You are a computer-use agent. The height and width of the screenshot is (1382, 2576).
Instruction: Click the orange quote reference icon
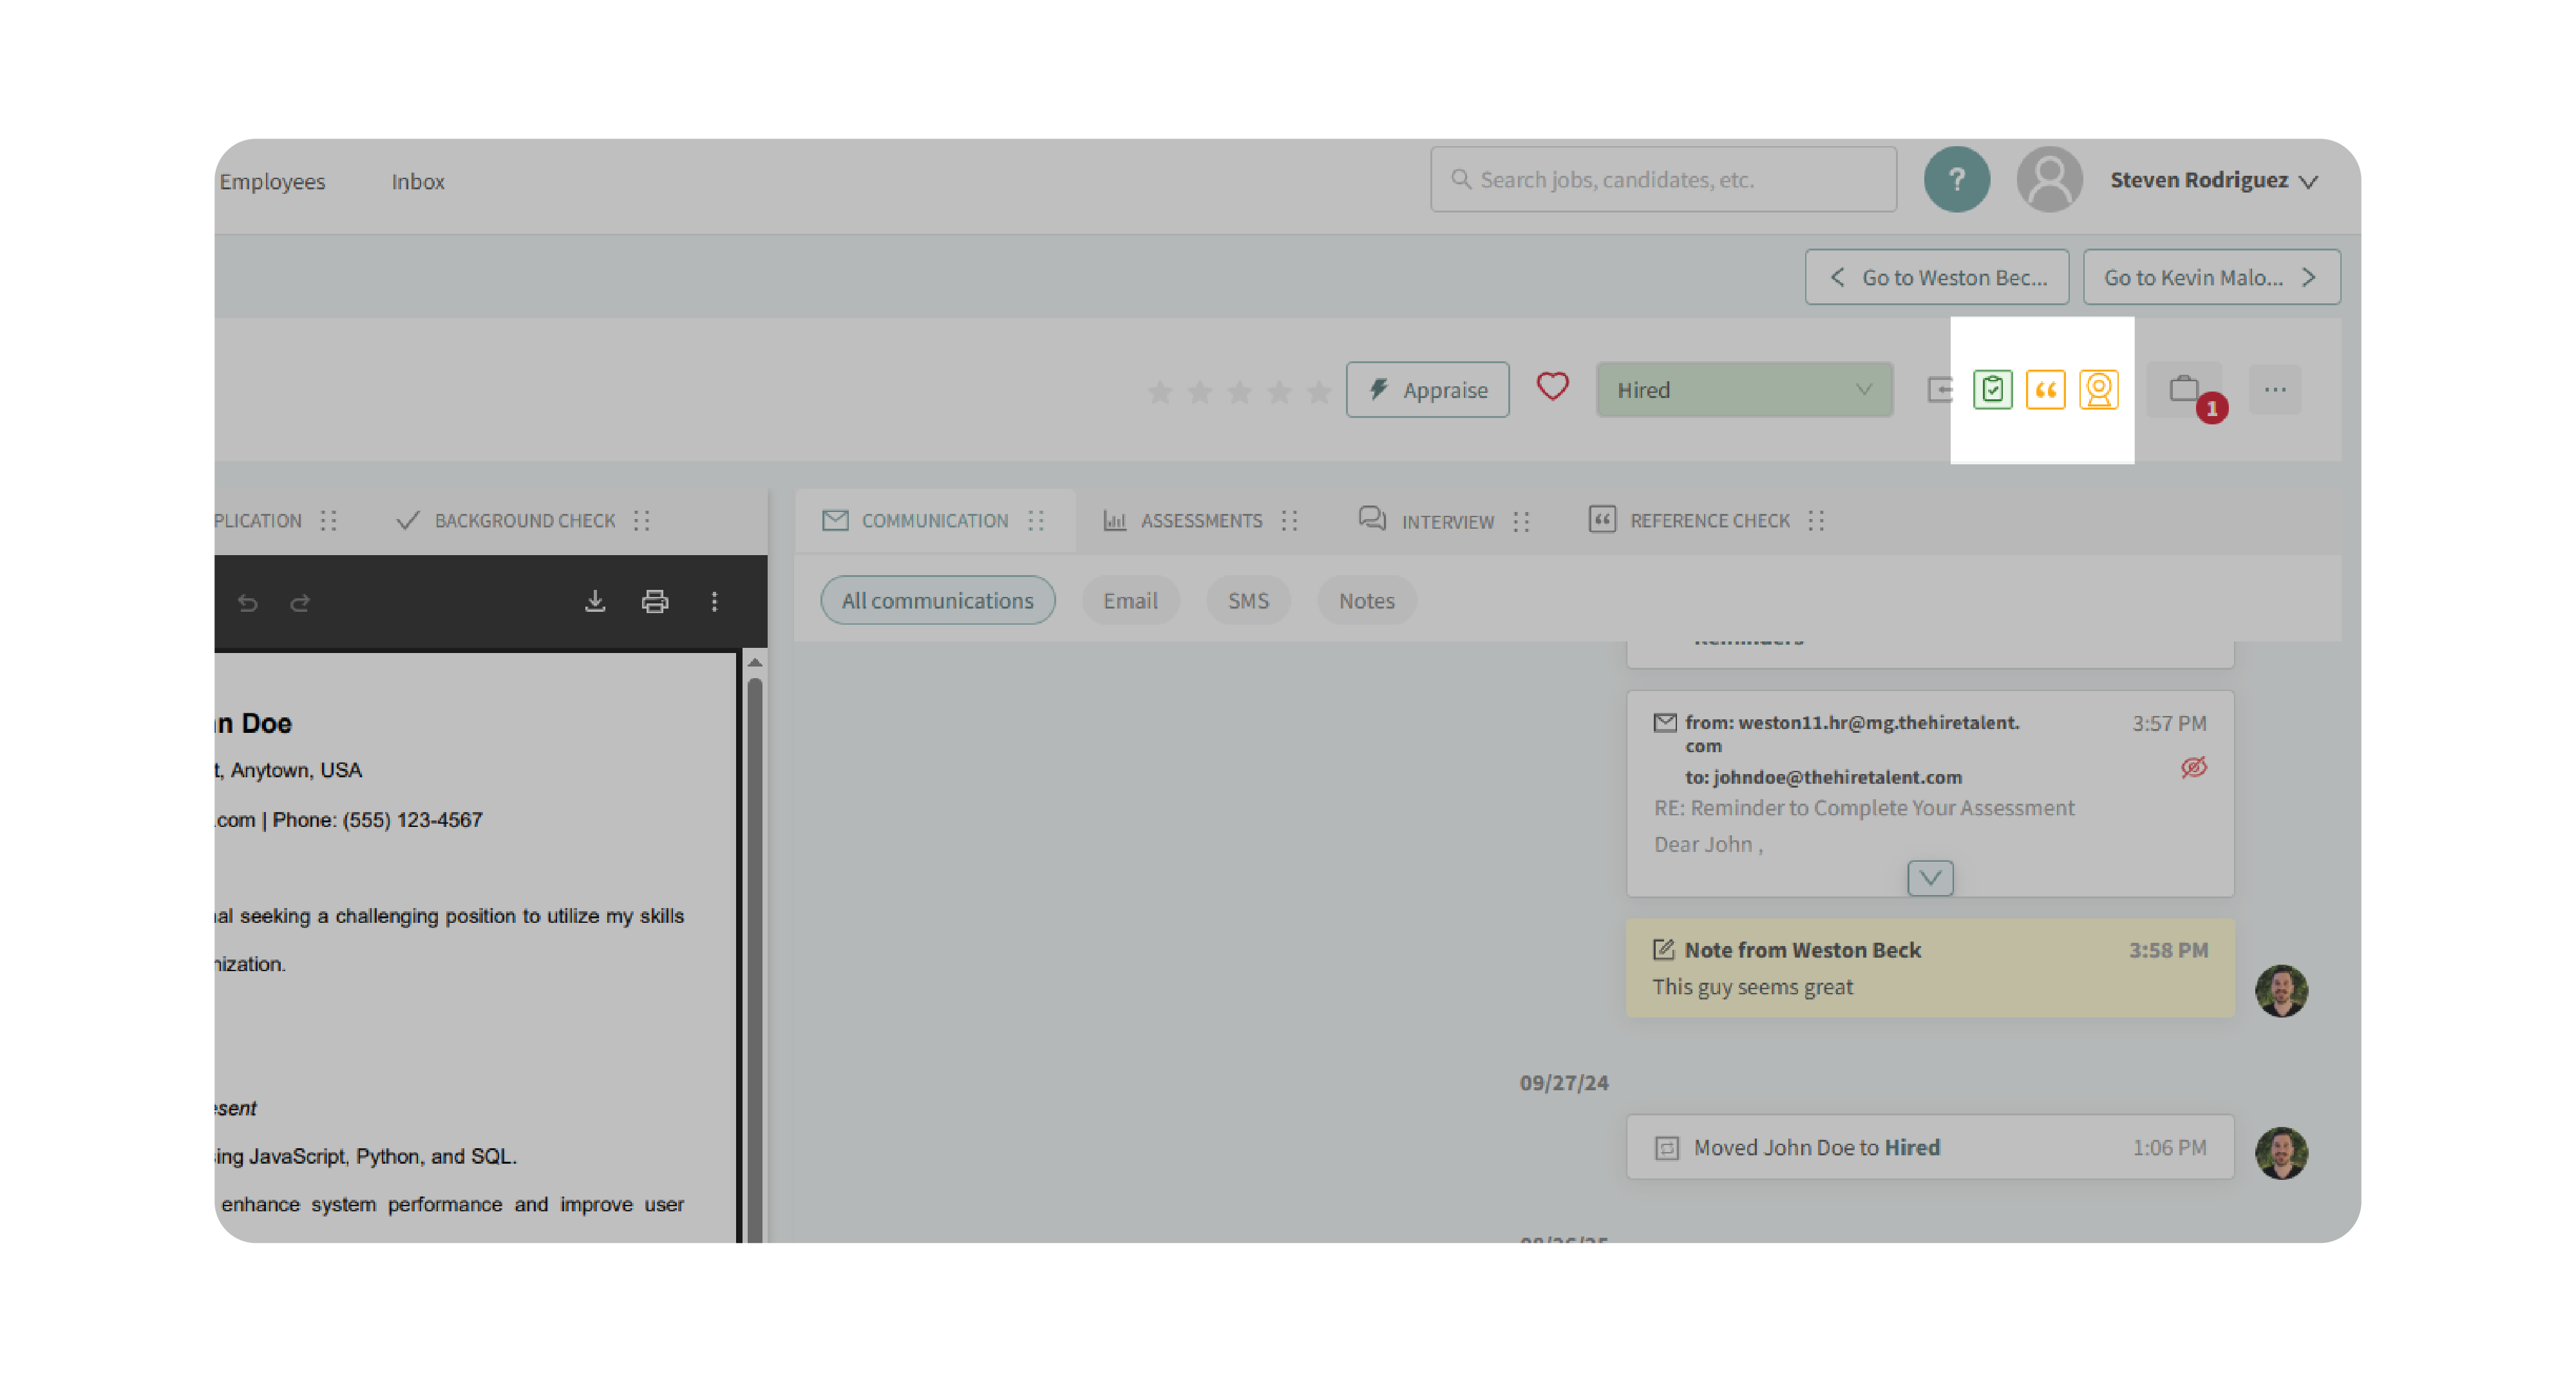click(x=2045, y=389)
